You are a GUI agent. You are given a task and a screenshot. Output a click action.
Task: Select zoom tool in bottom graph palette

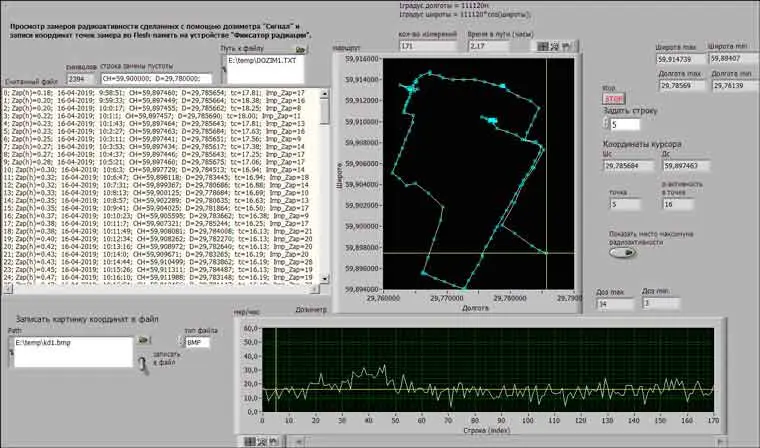click(x=262, y=441)
